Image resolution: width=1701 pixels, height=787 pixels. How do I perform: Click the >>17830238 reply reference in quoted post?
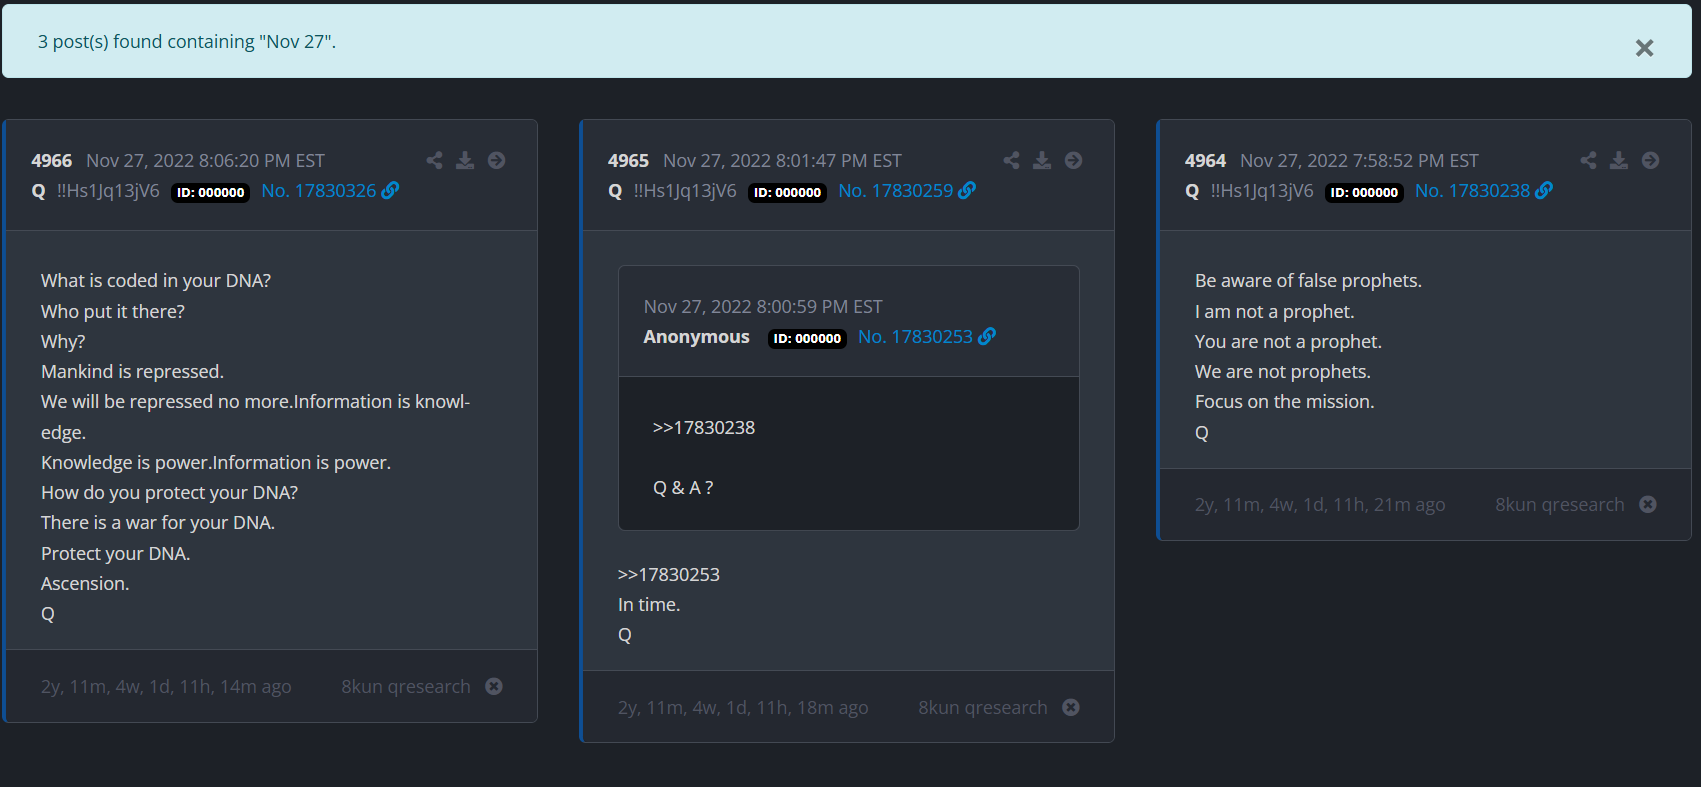704,428
